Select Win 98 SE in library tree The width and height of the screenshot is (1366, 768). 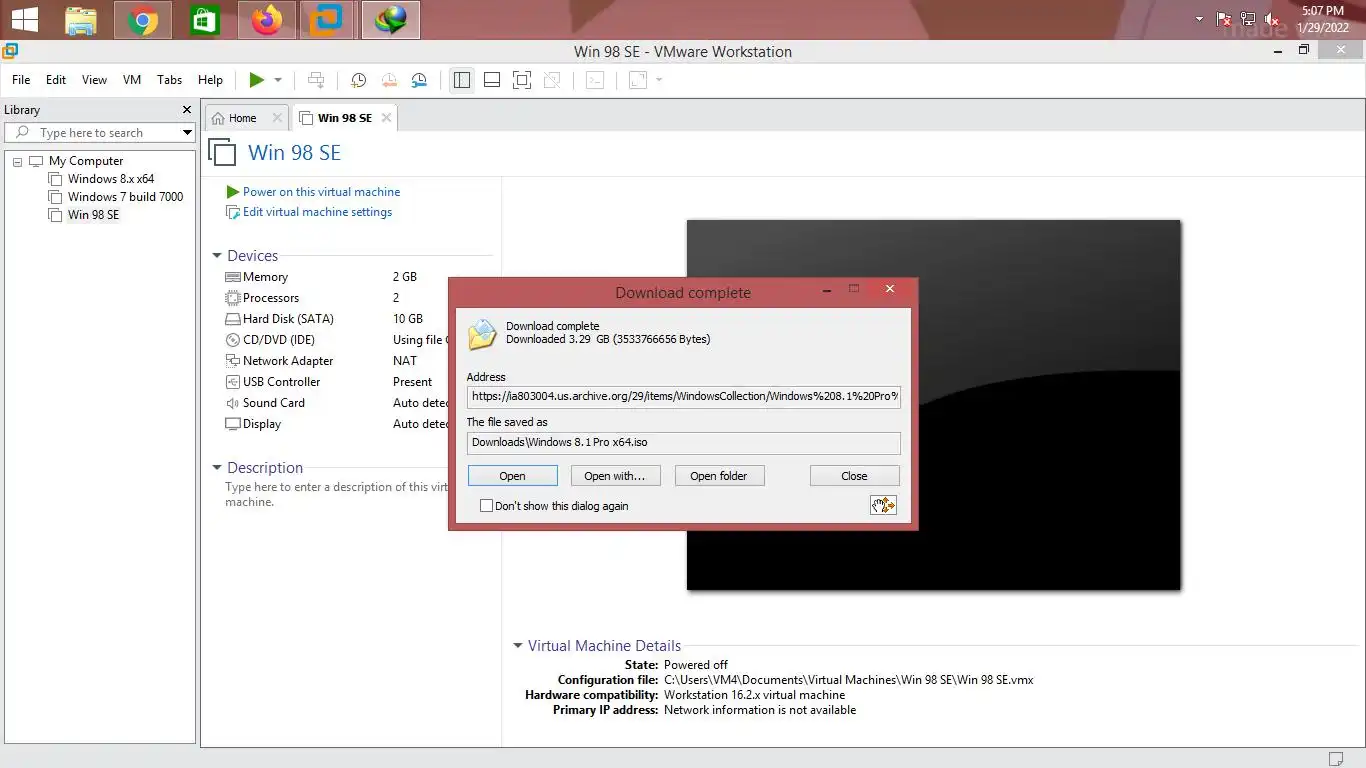pos(93,215)
